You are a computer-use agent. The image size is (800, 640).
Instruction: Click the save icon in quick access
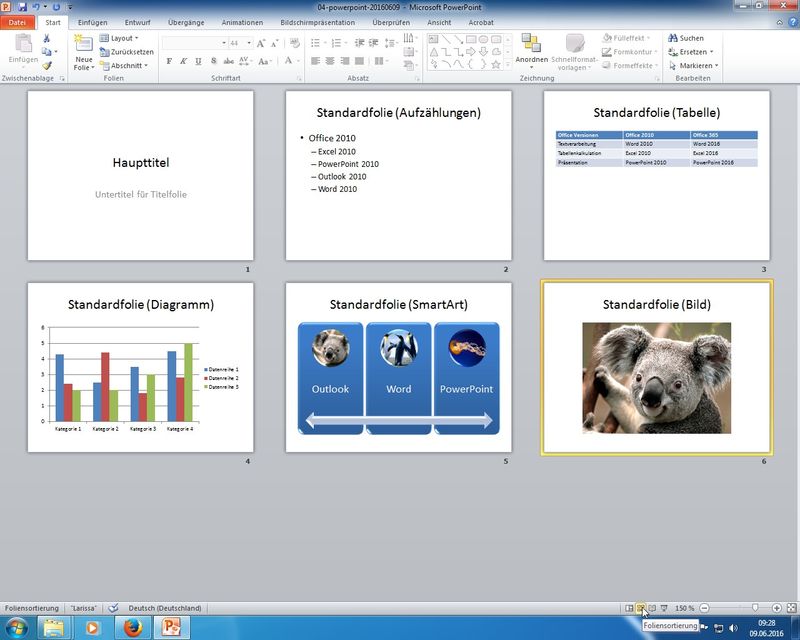tap(21, 7)
